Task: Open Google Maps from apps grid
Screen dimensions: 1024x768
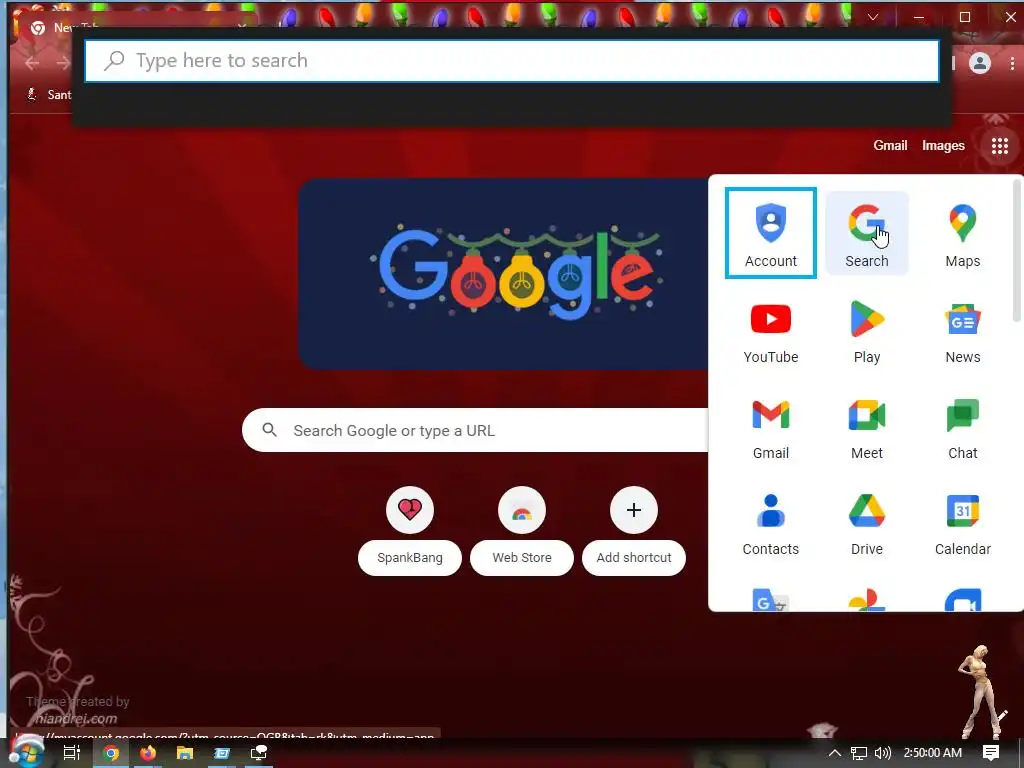Action: click(x=963, y=233)
